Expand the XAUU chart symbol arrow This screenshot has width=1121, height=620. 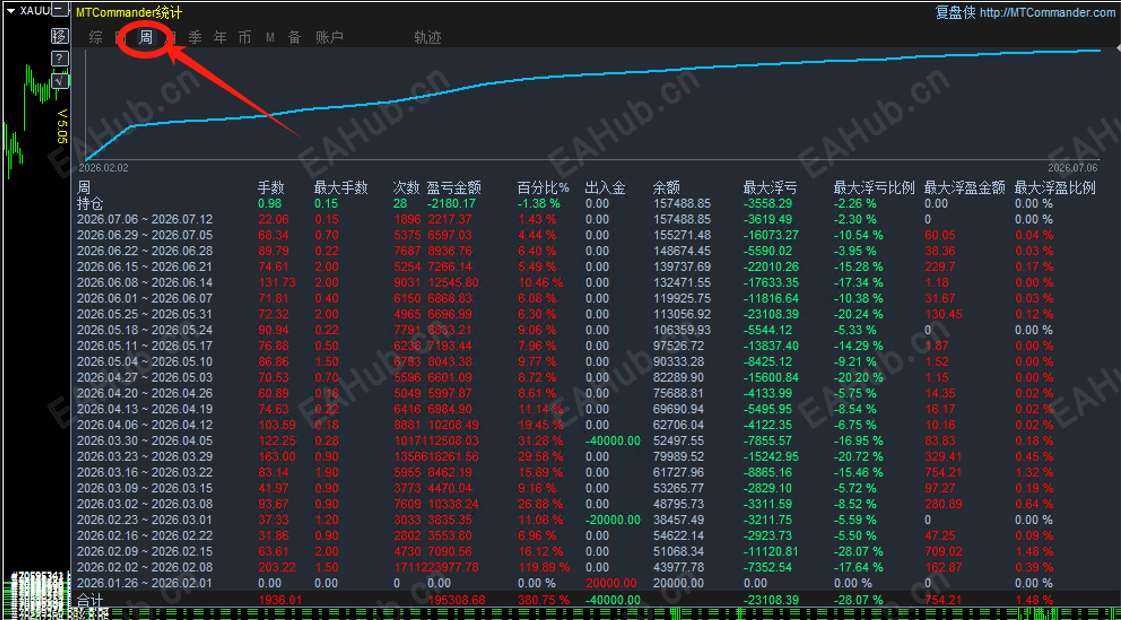point(10,10)
